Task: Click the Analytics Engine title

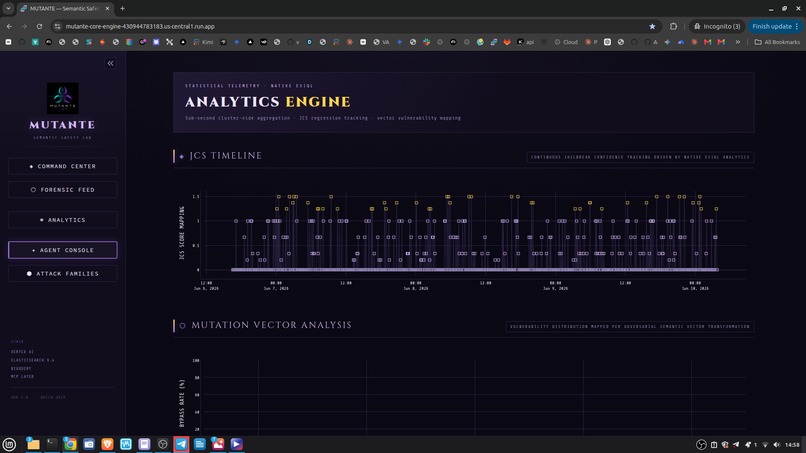Action: (x=268, y=102)
